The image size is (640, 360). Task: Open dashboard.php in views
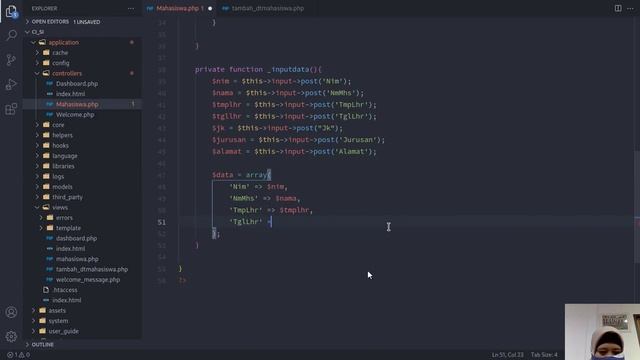pyautogui.click(x=76, y=238)
